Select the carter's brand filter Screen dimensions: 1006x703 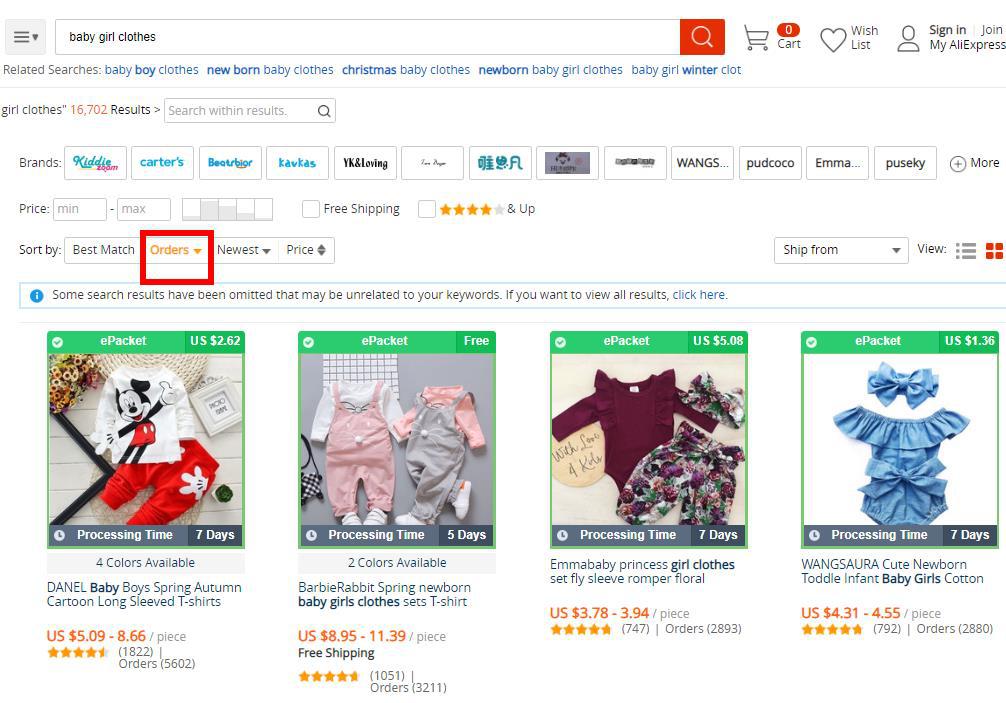tap(162, 163)
